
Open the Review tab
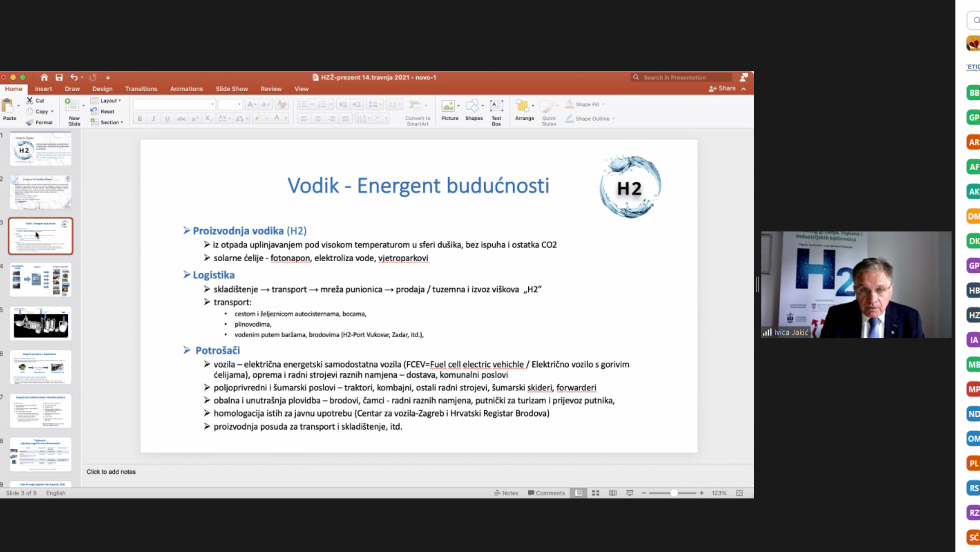coord(271,89)
